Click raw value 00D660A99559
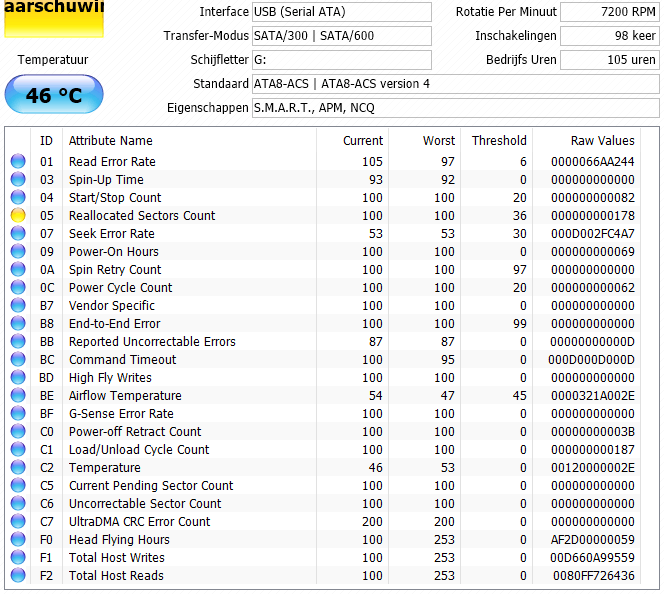The width and height of the screenshot is (664, 594). 592,557
